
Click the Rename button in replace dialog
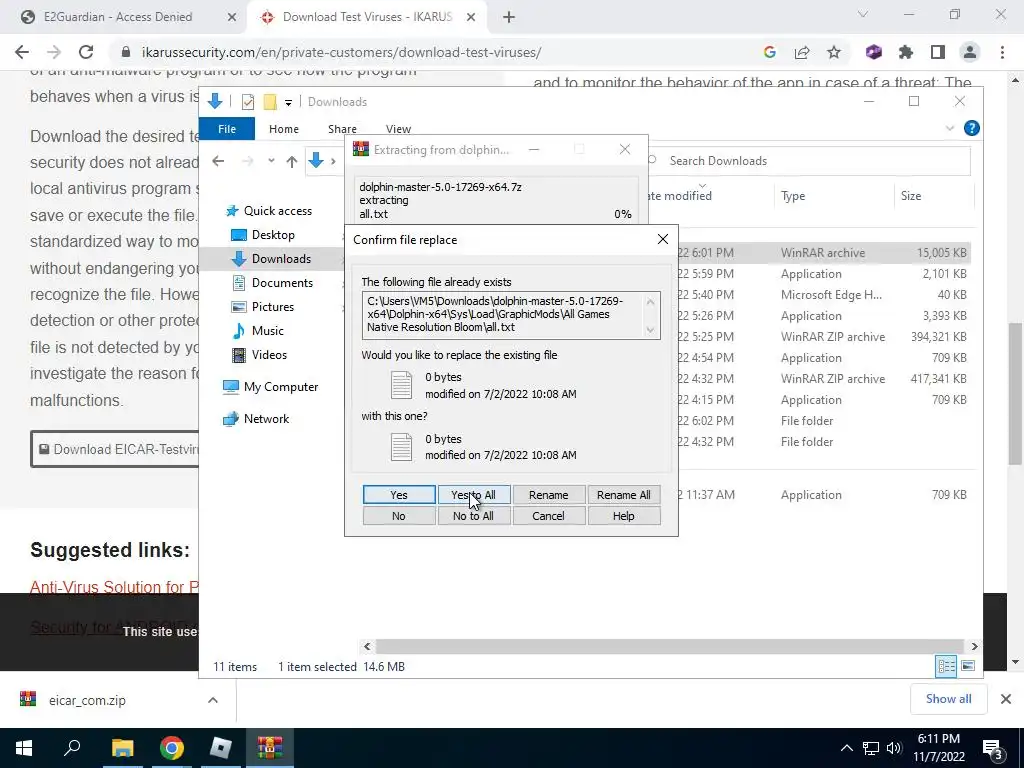549,495
